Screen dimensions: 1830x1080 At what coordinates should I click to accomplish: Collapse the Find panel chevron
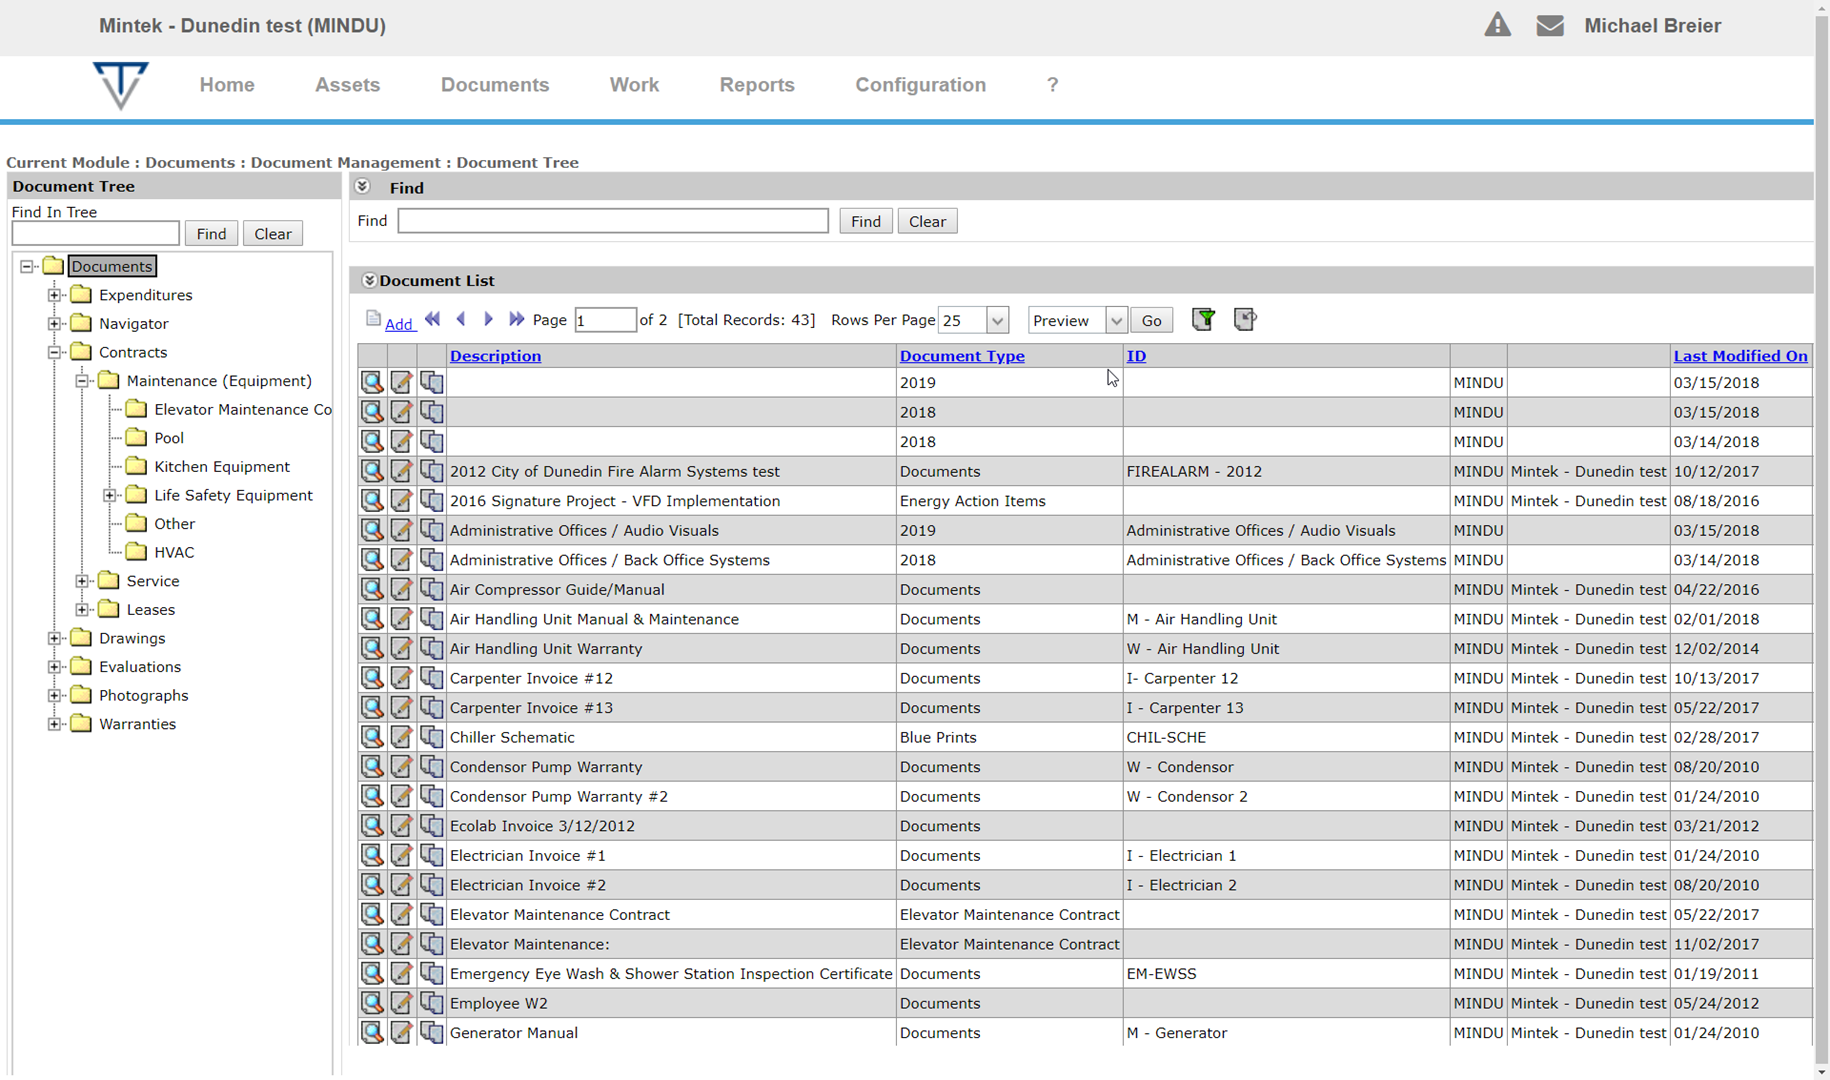click(363, 187)
